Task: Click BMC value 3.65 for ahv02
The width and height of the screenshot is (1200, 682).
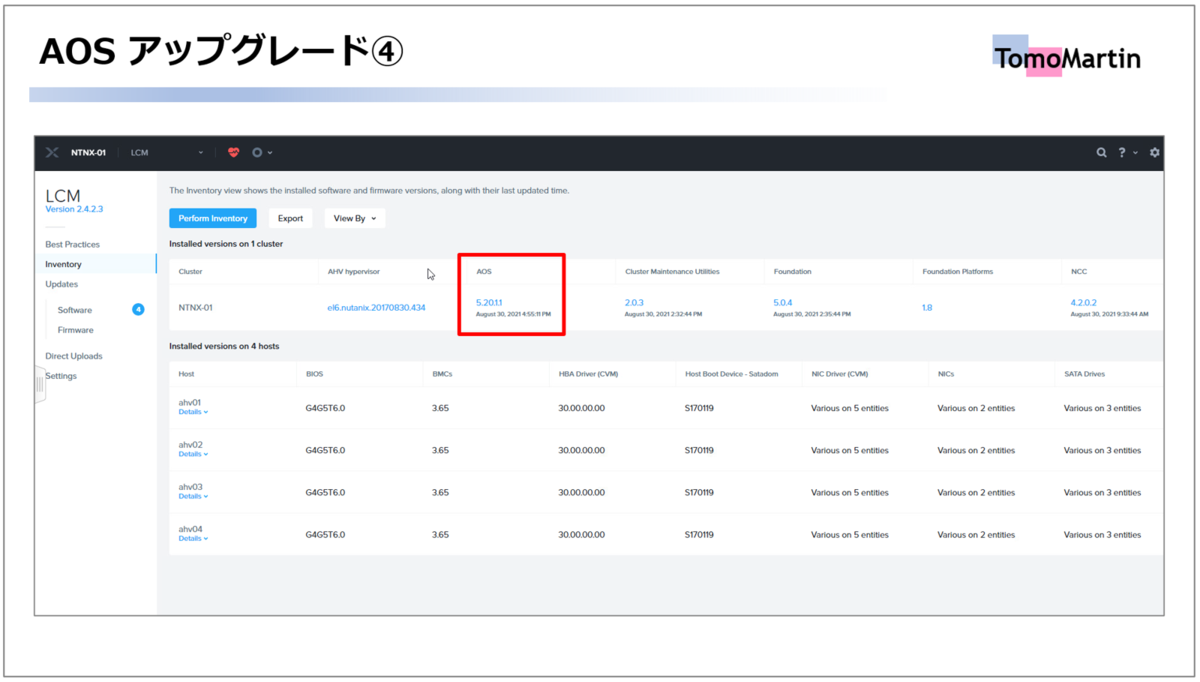Action: pos(440,450)
